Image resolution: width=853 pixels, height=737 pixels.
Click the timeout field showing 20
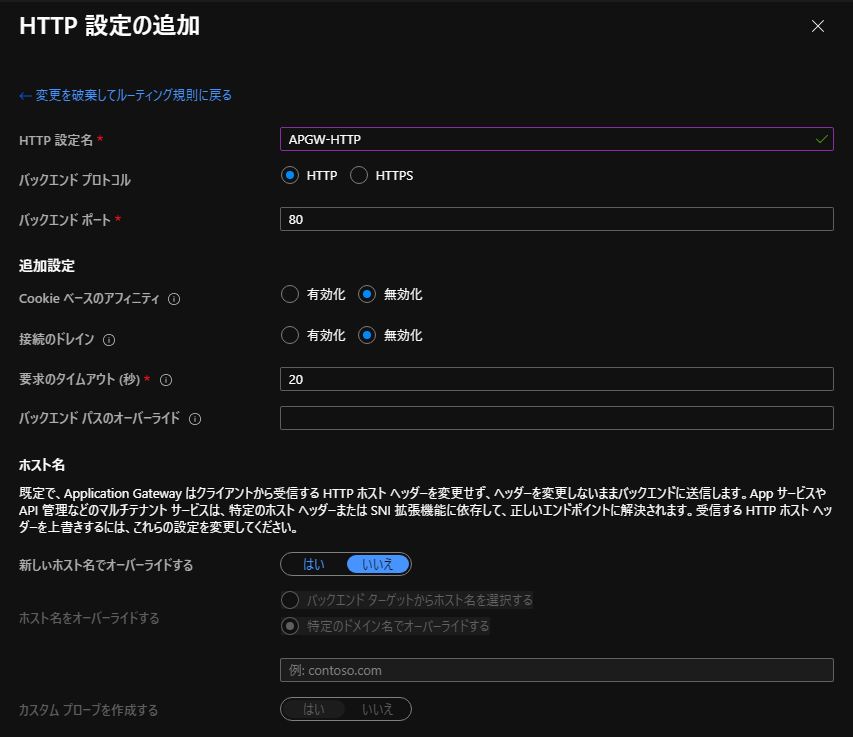[x=557, y=379]
